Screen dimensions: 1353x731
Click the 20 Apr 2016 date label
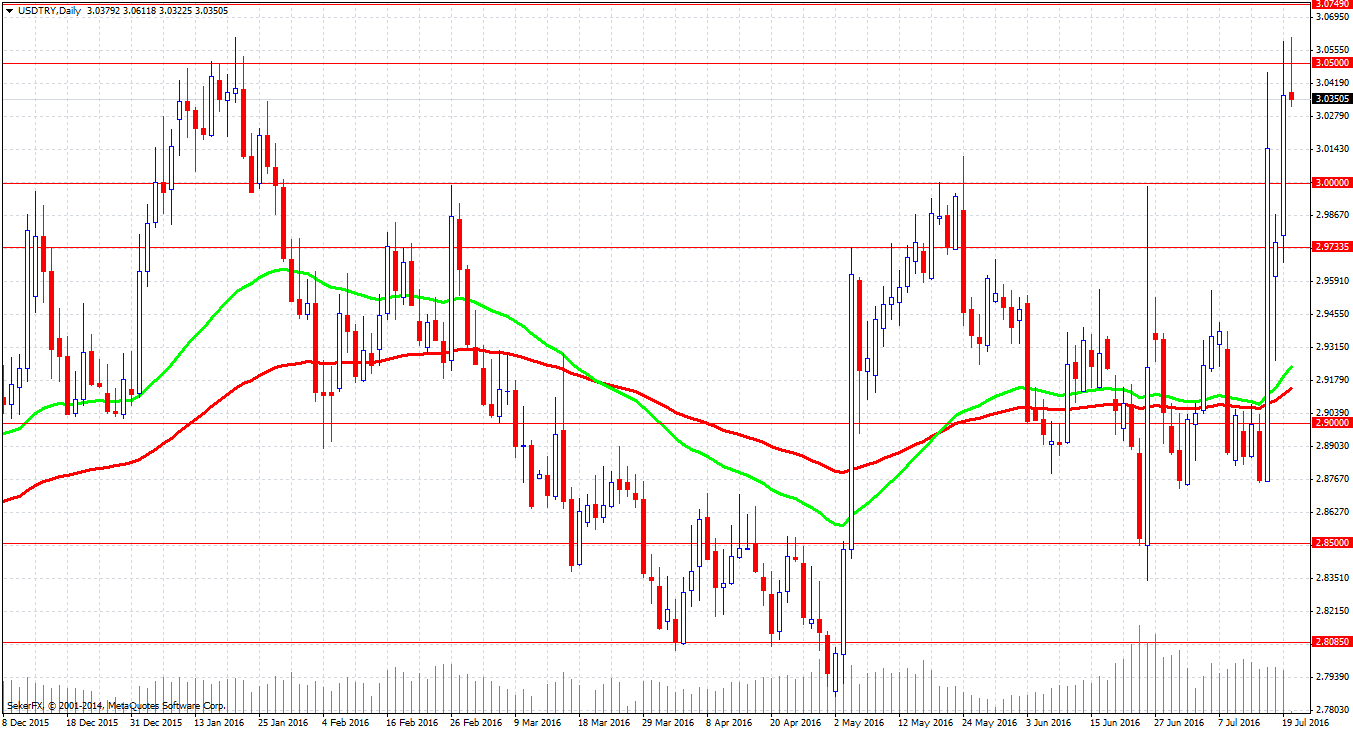pos(797,722)
